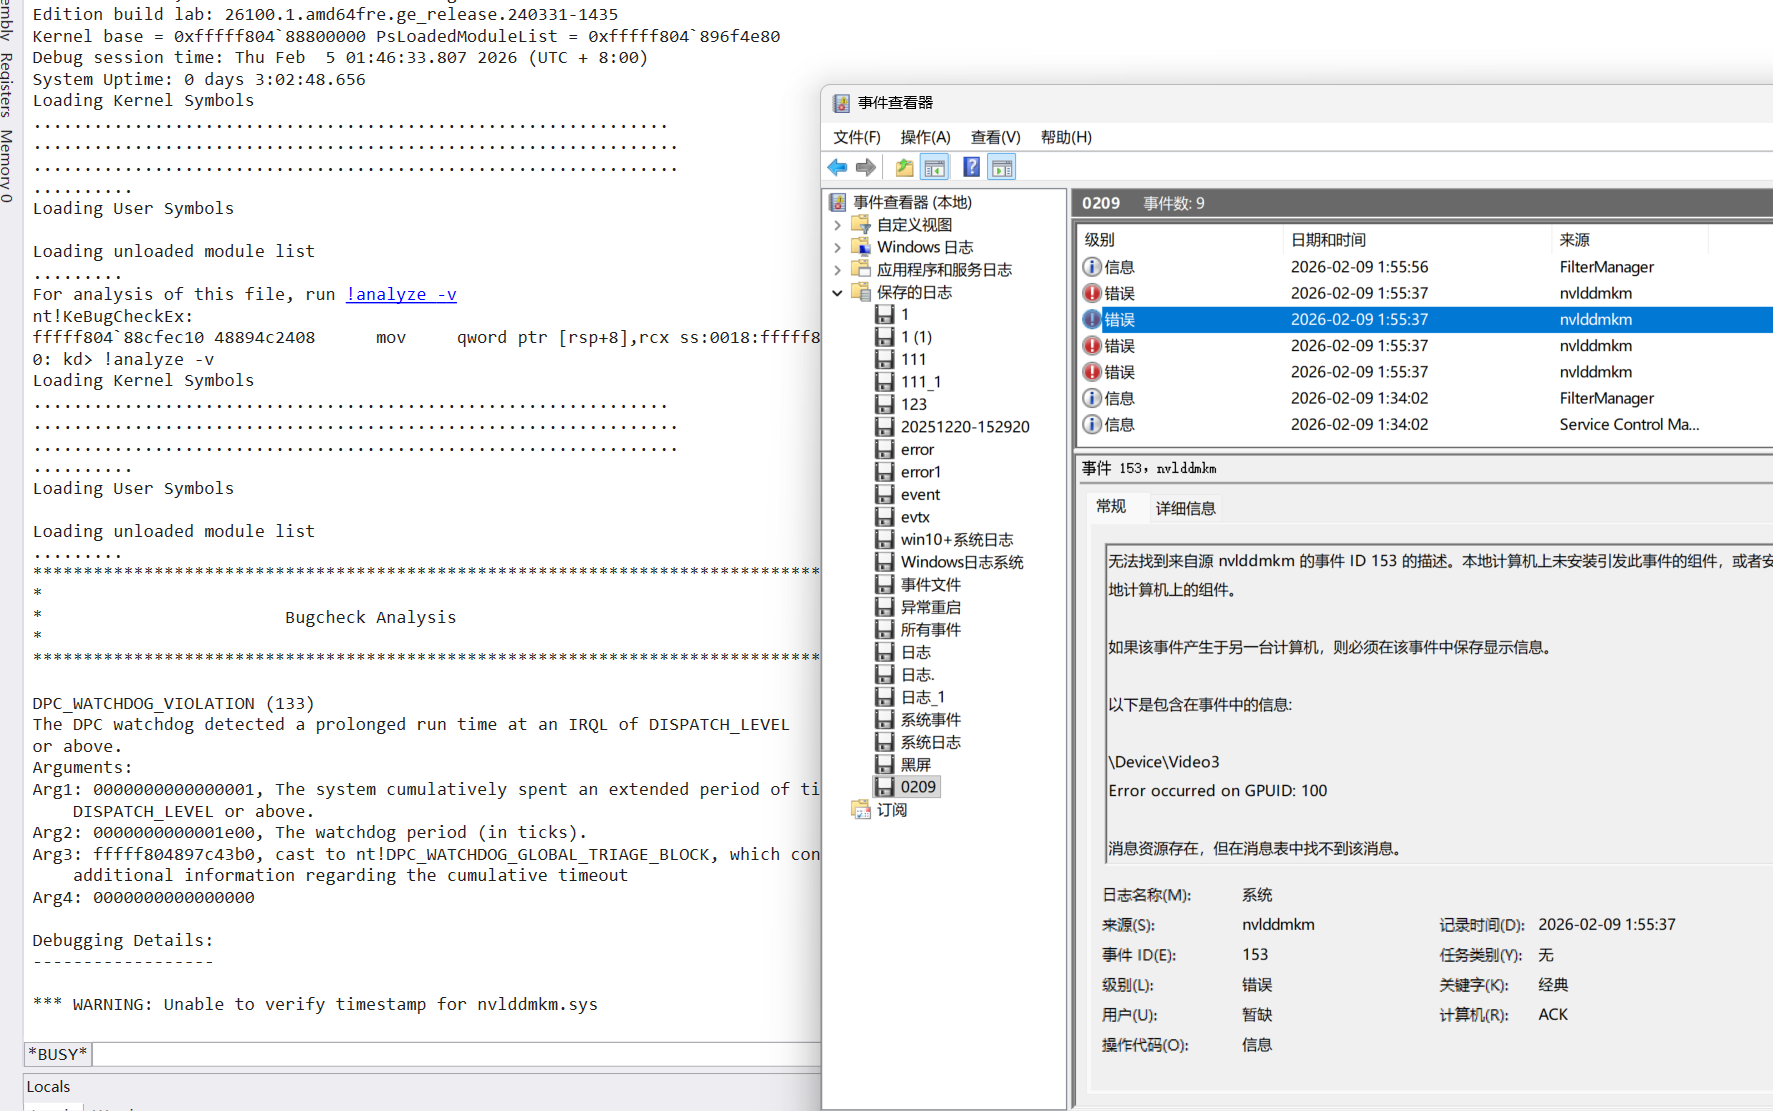Image resolution: width=1773 pixels, height=1111 pixels.
Task: Click the event ID value 153
Action: [1255, 955]
